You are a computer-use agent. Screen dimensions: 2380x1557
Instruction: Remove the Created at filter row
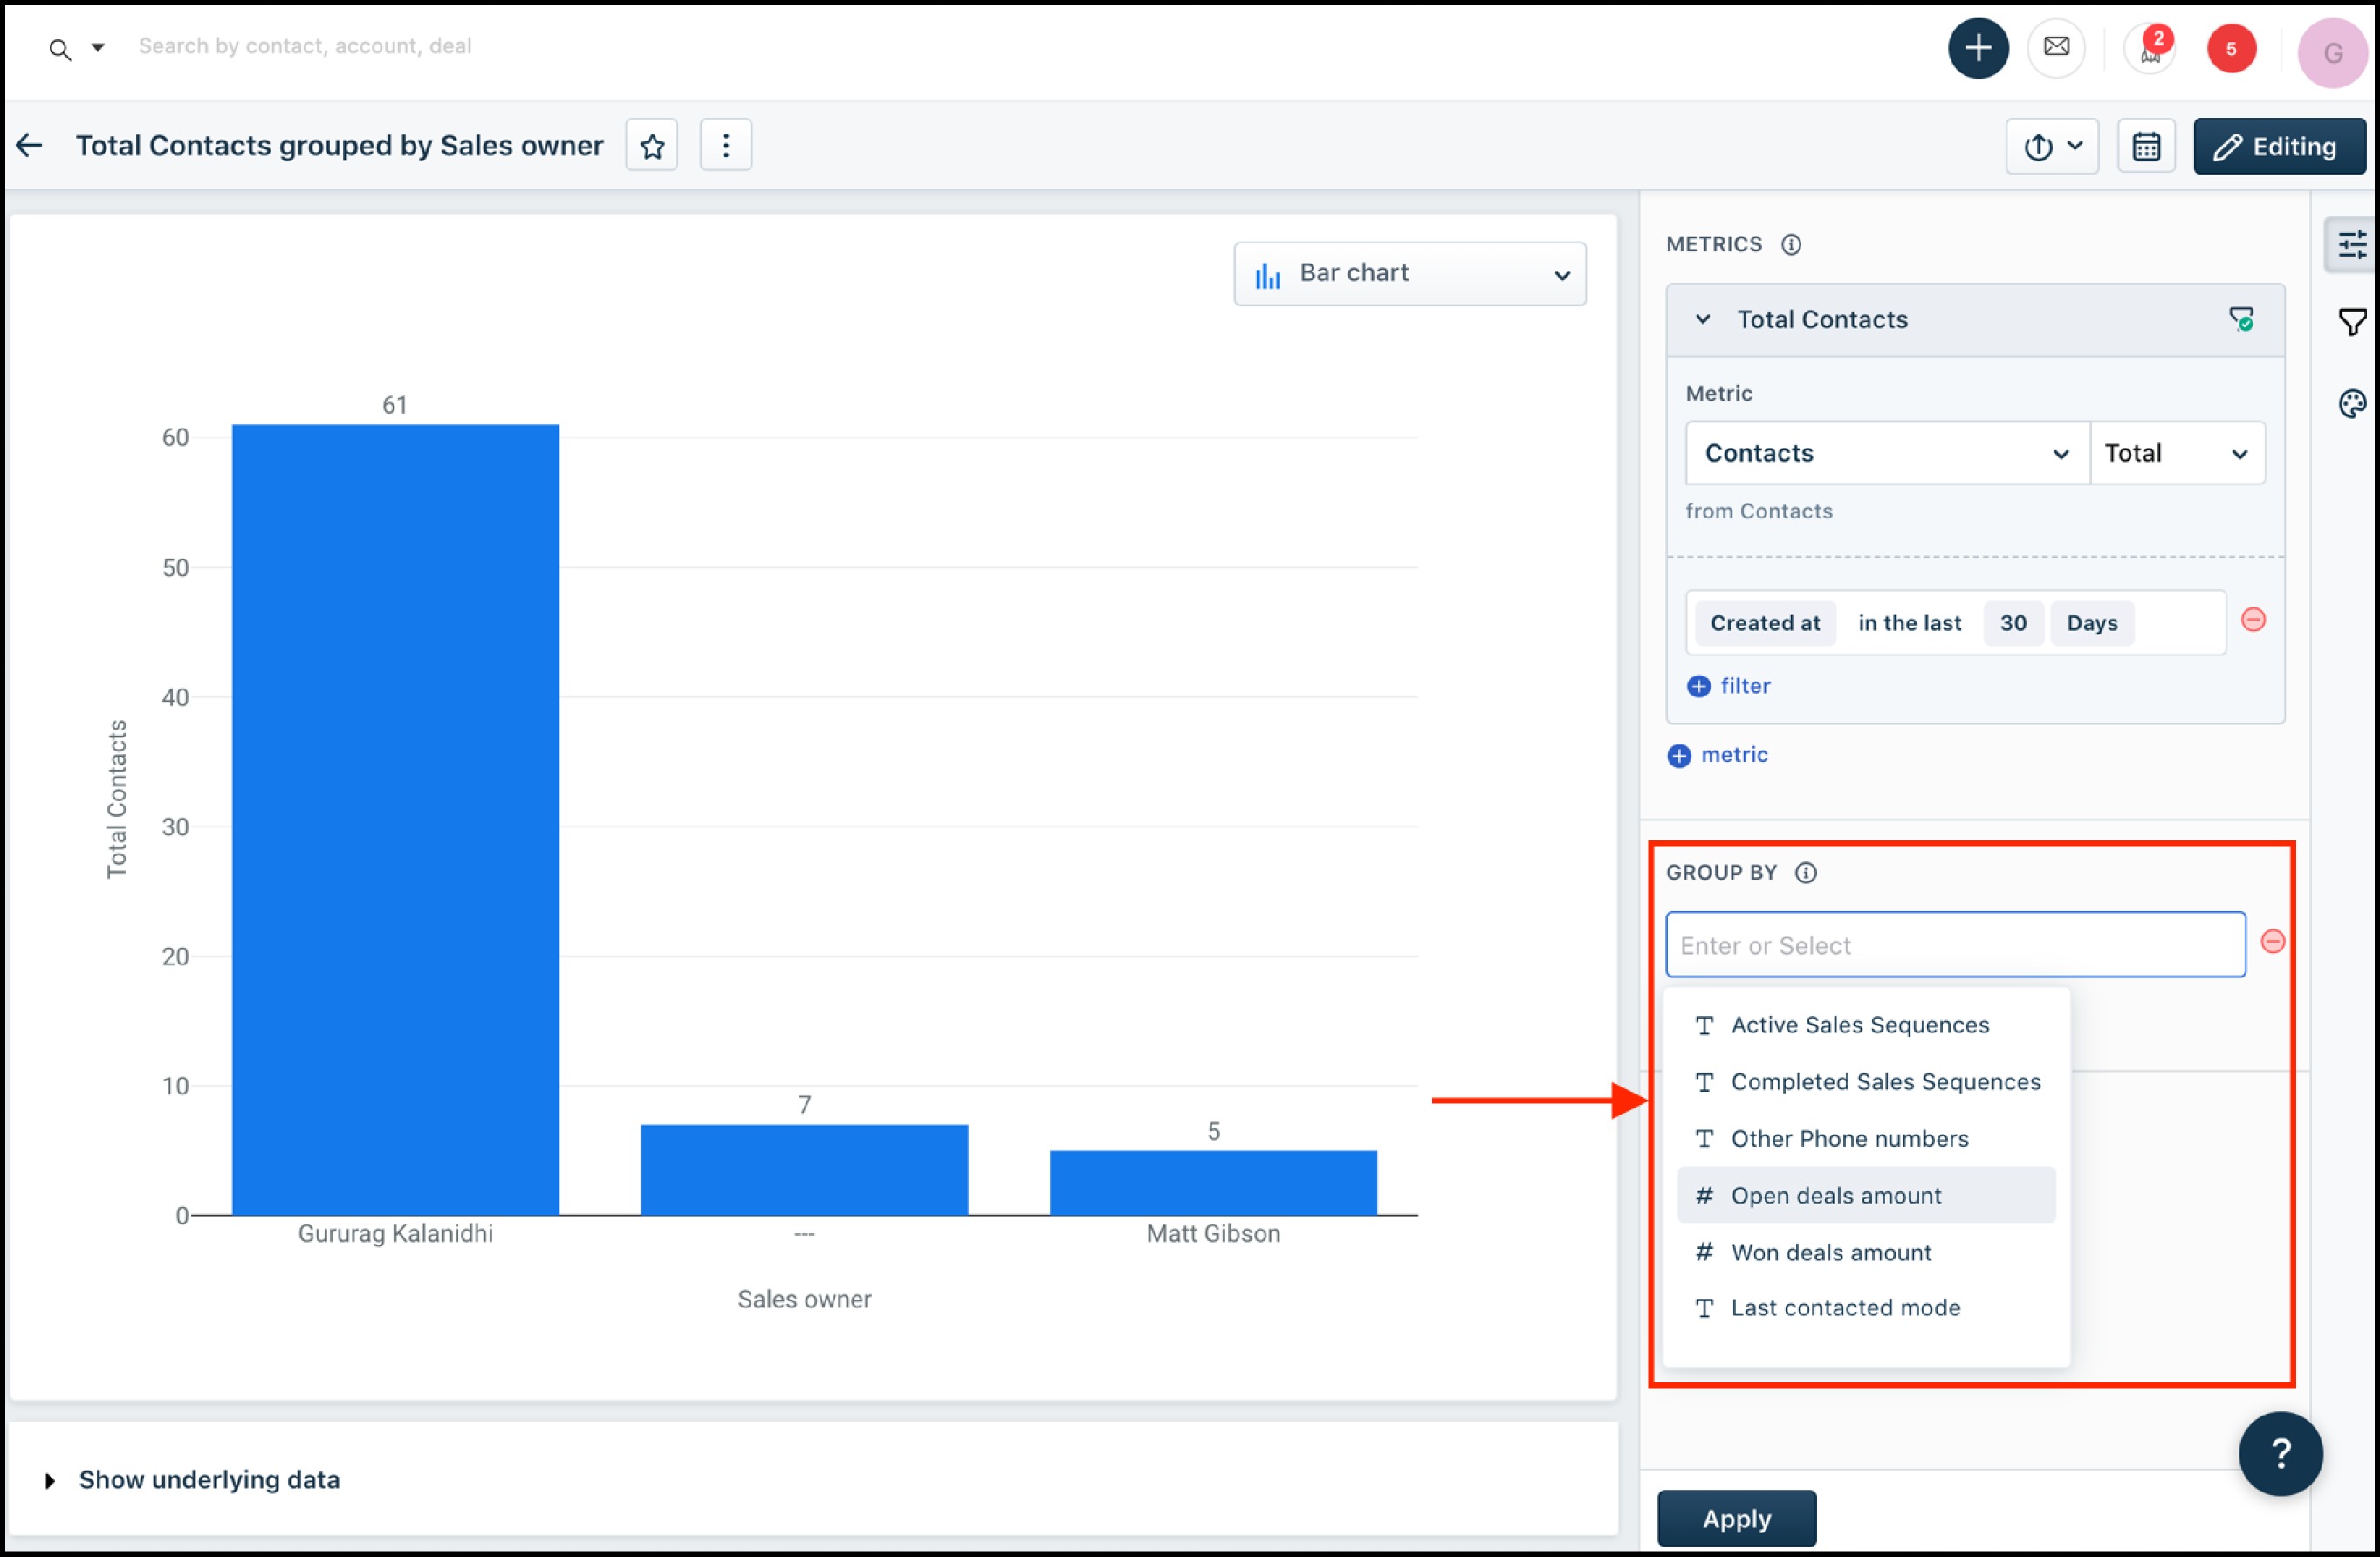(x=2253, y=620)
